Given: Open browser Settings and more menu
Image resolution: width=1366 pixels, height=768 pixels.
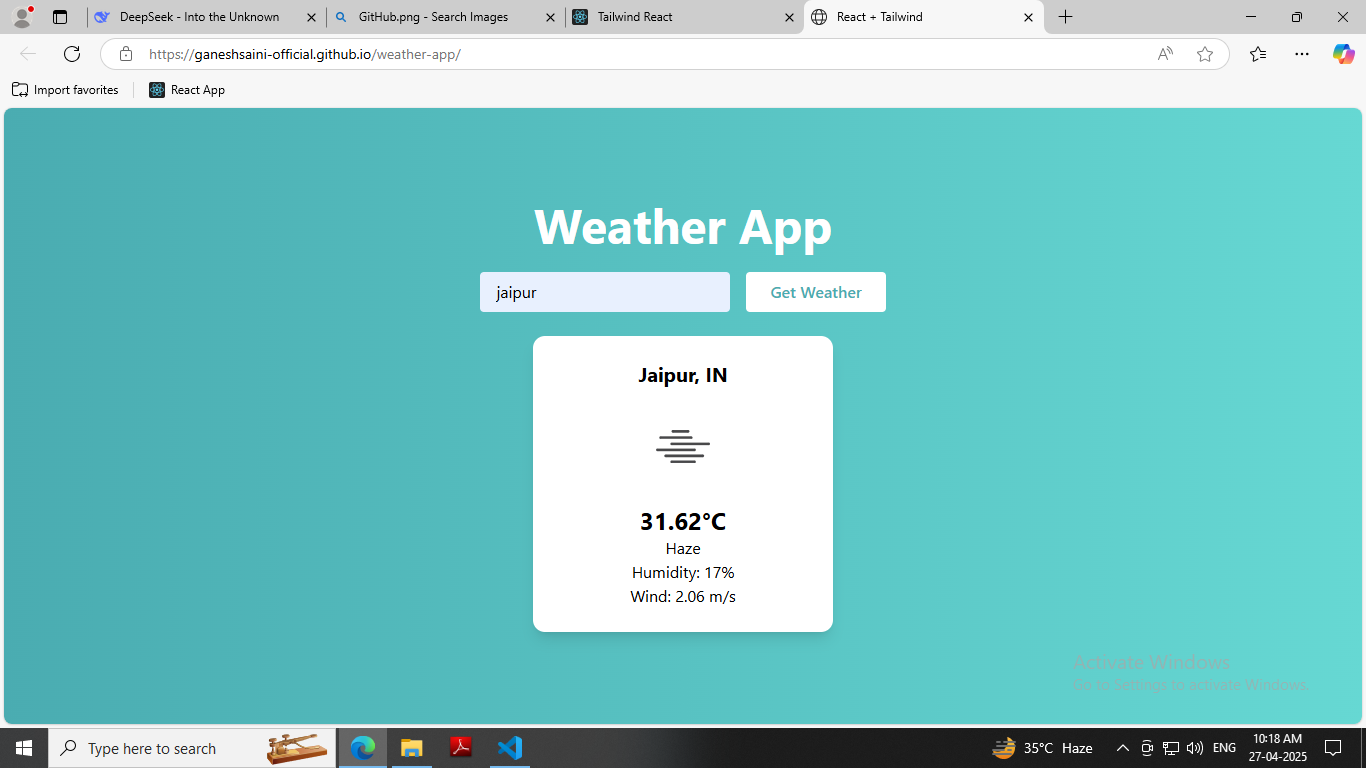Looking at the screenshot, I should 1301,54.
